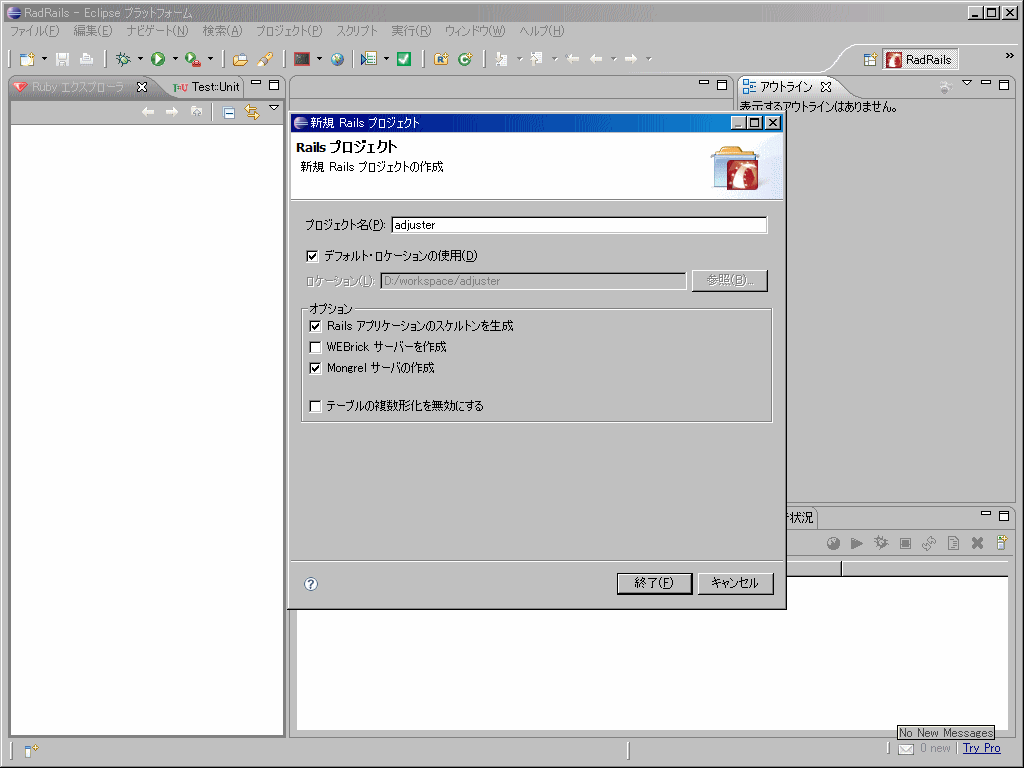The height and width of the screenshot is (768, 1024).
Task: Click the RadRails perspective button
Action: point(920,59)
